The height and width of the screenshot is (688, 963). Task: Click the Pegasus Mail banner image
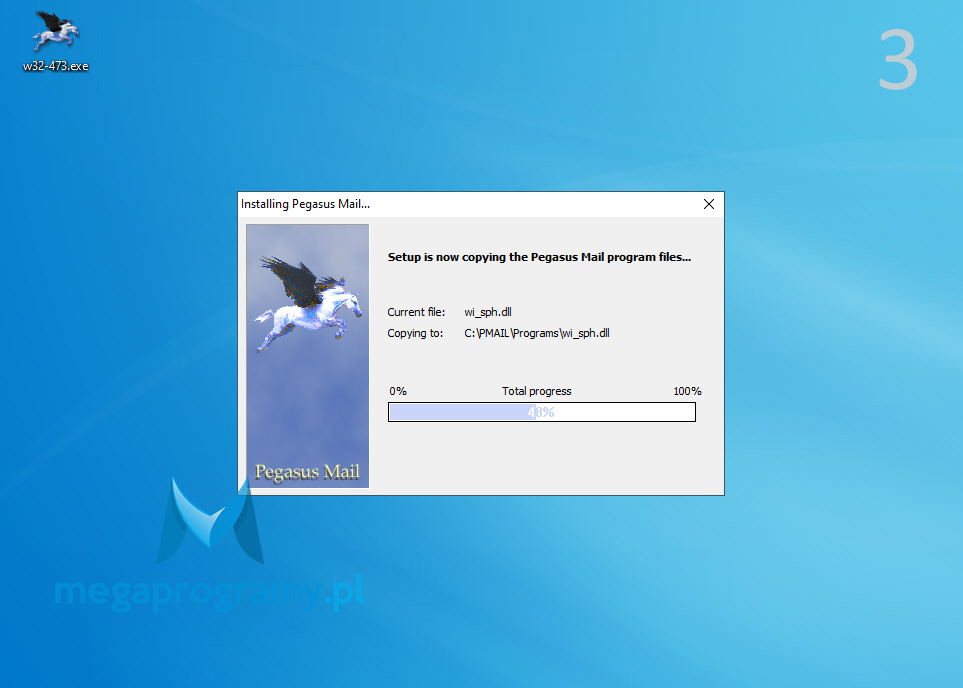tap(308, 356)
